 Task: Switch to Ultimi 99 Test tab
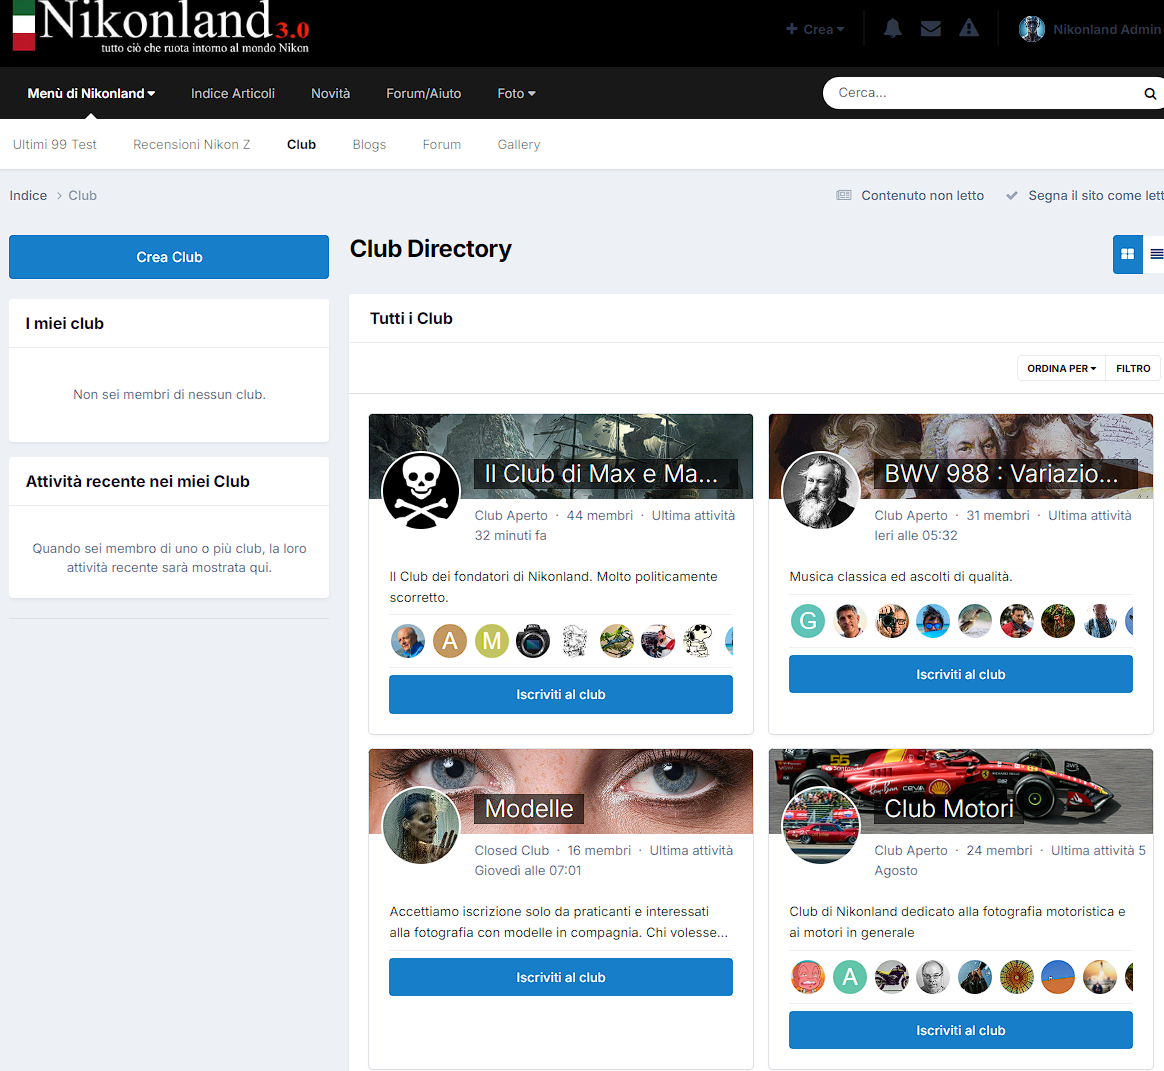[x=54, y=145]
